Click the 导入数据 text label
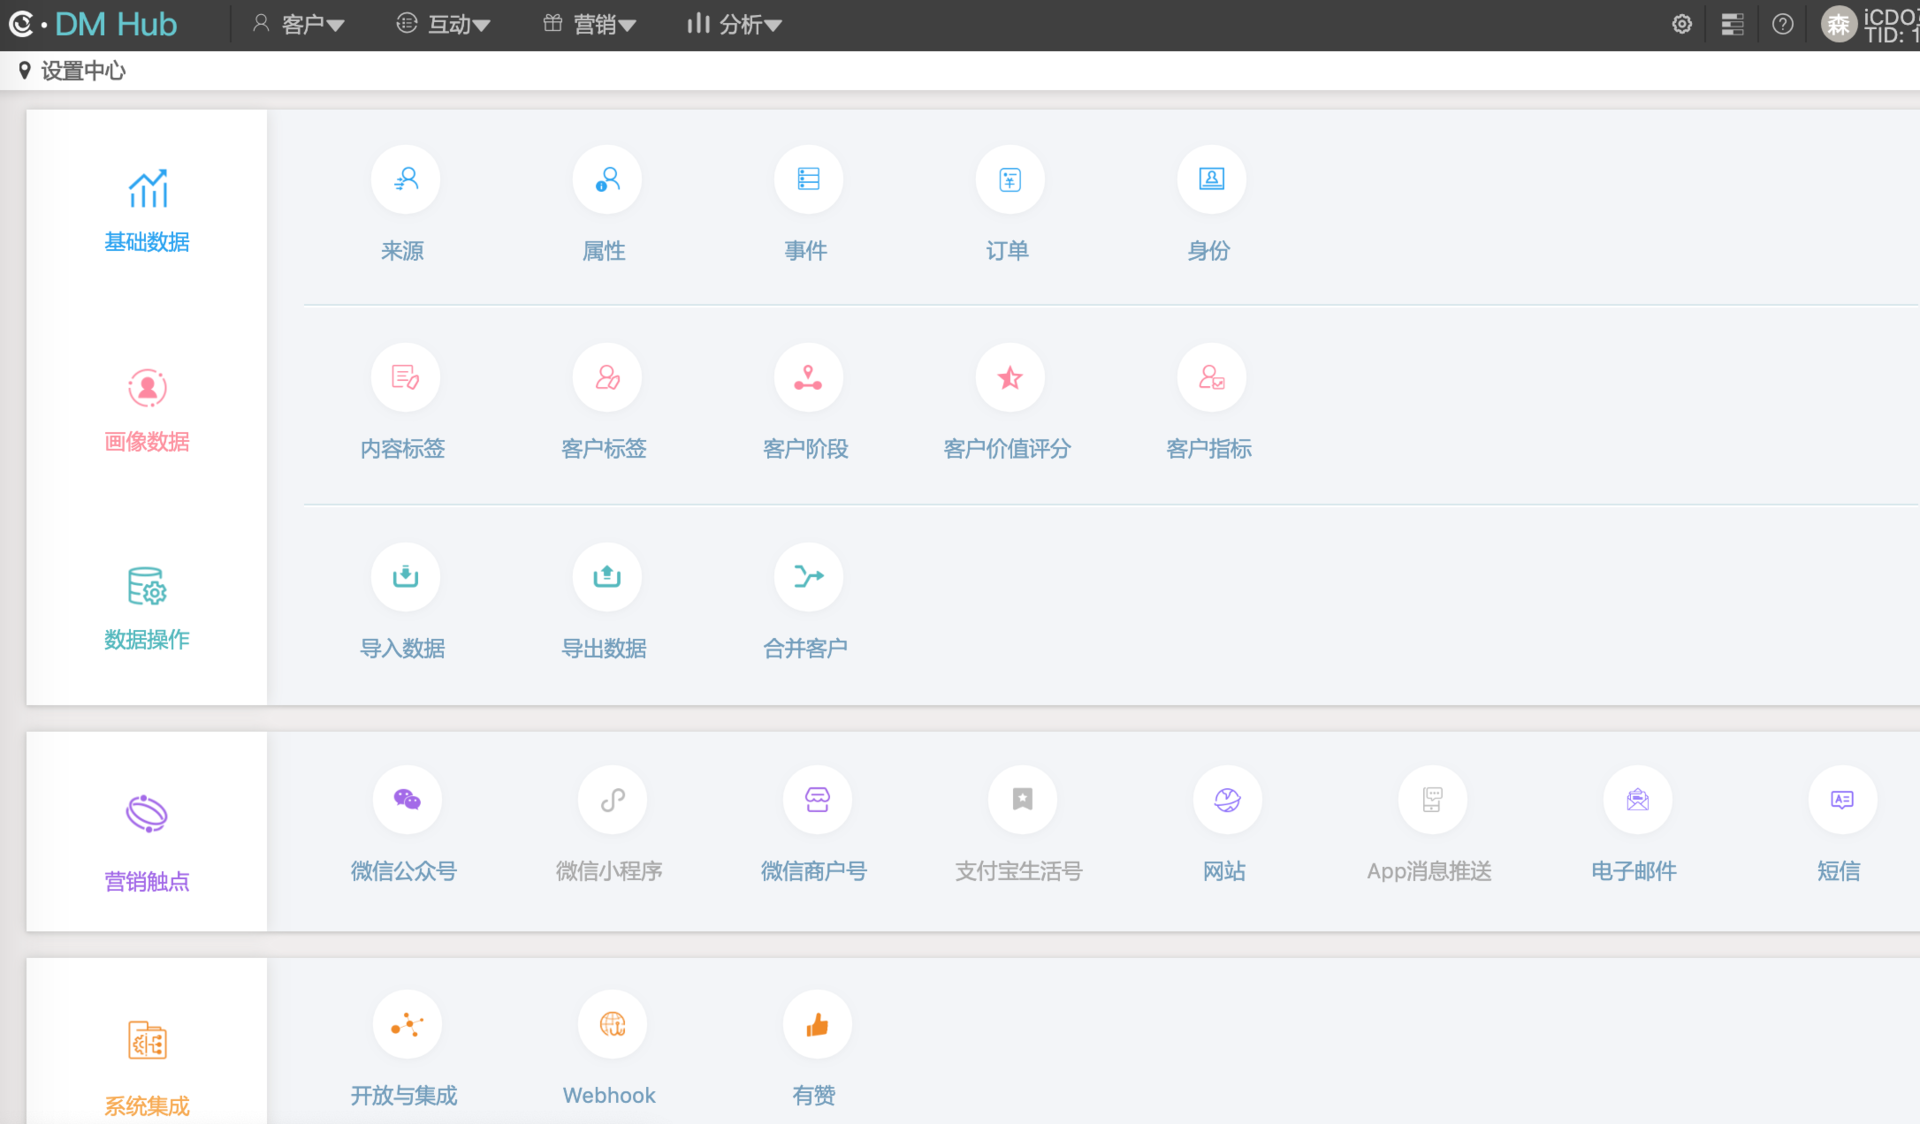1920x1124 pixels. tap(402, 648)
